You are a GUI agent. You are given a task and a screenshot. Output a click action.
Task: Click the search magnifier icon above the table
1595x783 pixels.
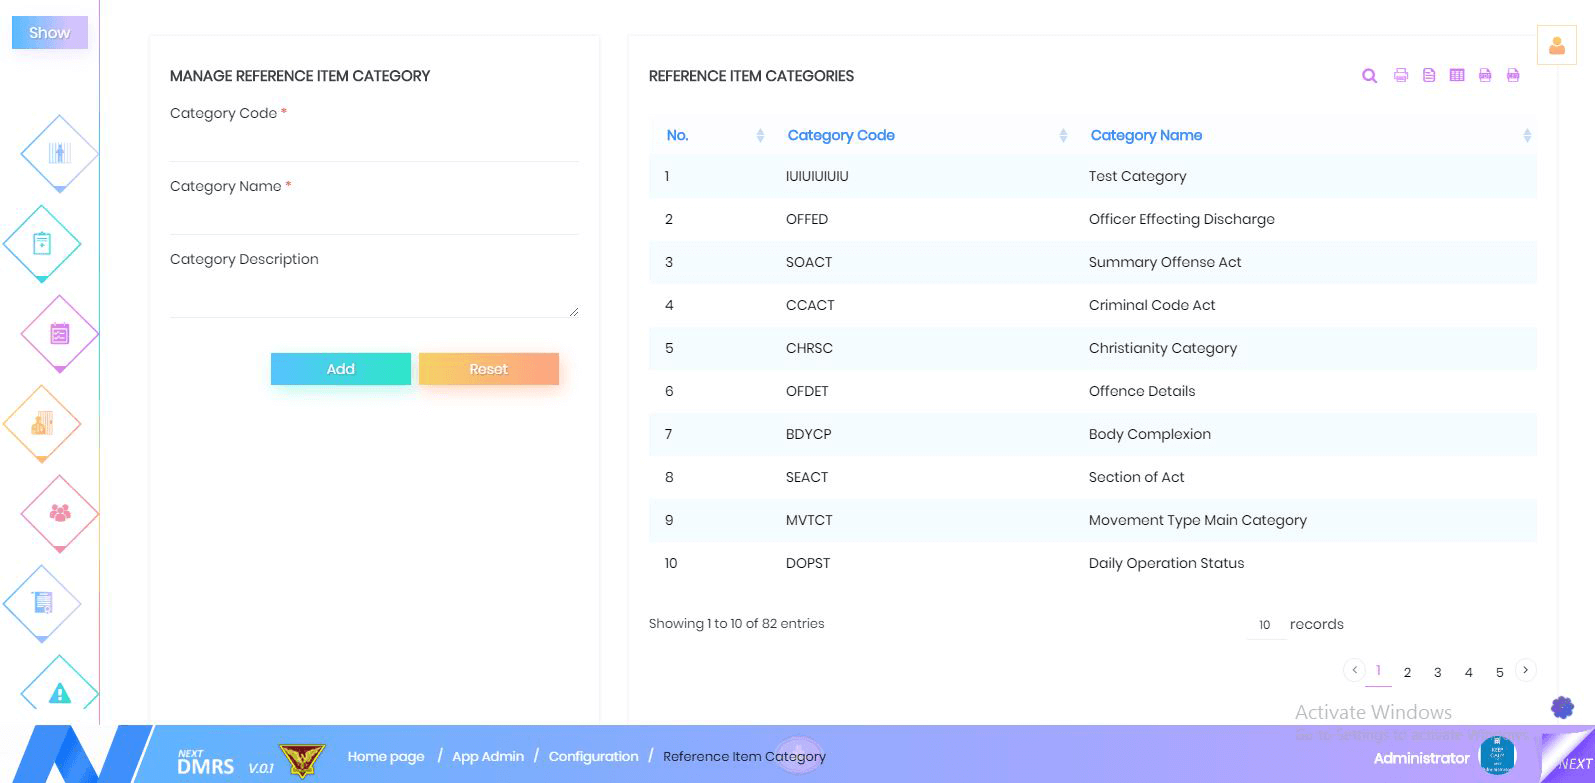[1369, 76]
